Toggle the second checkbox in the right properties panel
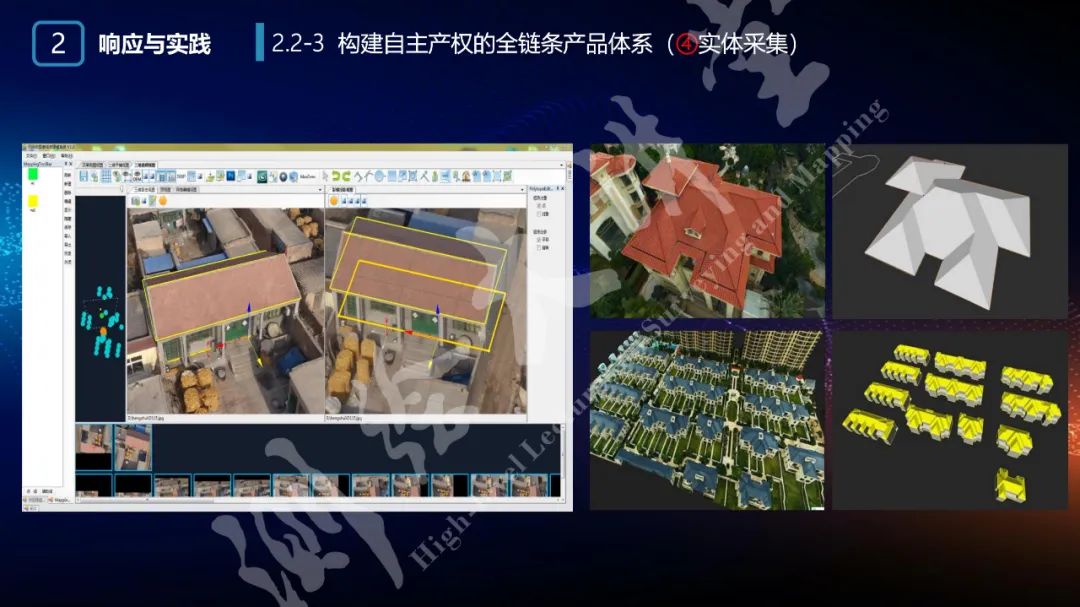This screenshot has height=607, width=1080. 541,215
